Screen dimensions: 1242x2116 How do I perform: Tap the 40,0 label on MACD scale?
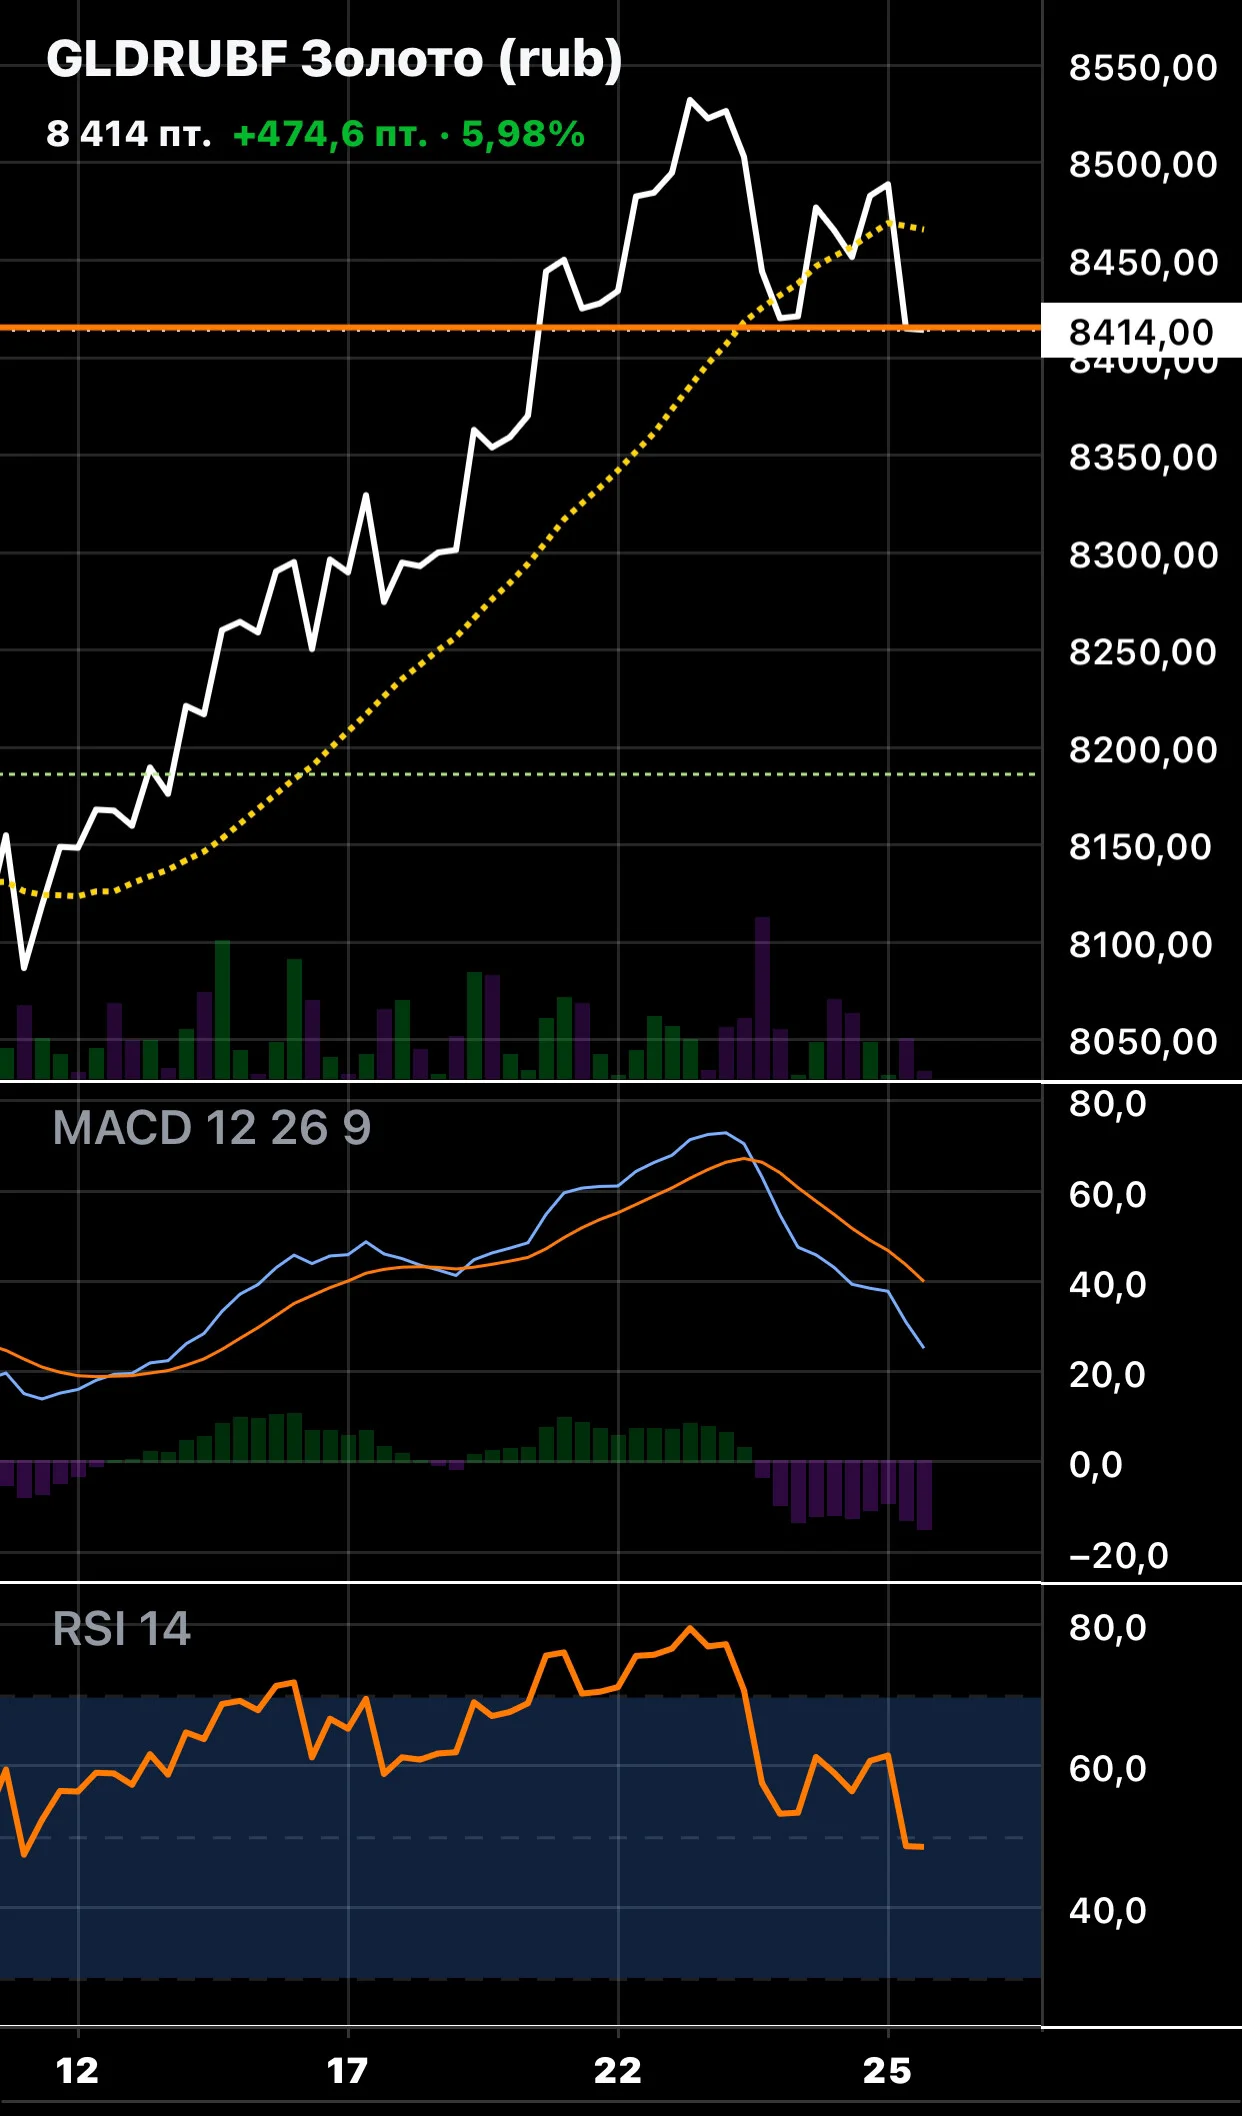point(1108,1285)
